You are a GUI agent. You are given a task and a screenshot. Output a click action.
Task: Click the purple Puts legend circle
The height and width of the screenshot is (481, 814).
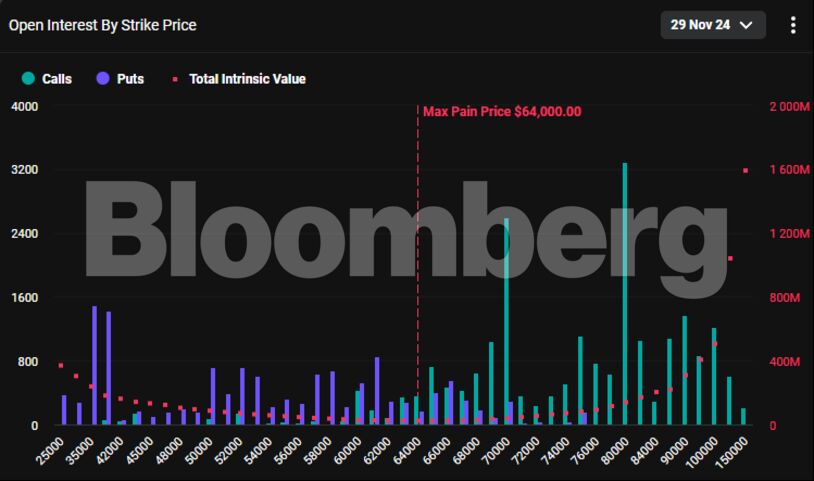(x=103, y=79)
